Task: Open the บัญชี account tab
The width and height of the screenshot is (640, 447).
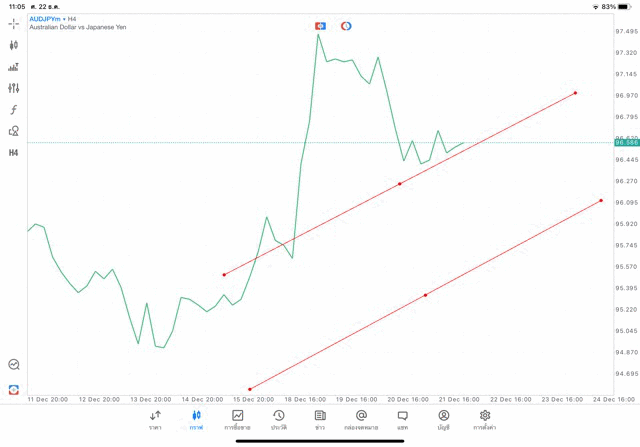Action: pyautogui.click(x=443, y=420)
